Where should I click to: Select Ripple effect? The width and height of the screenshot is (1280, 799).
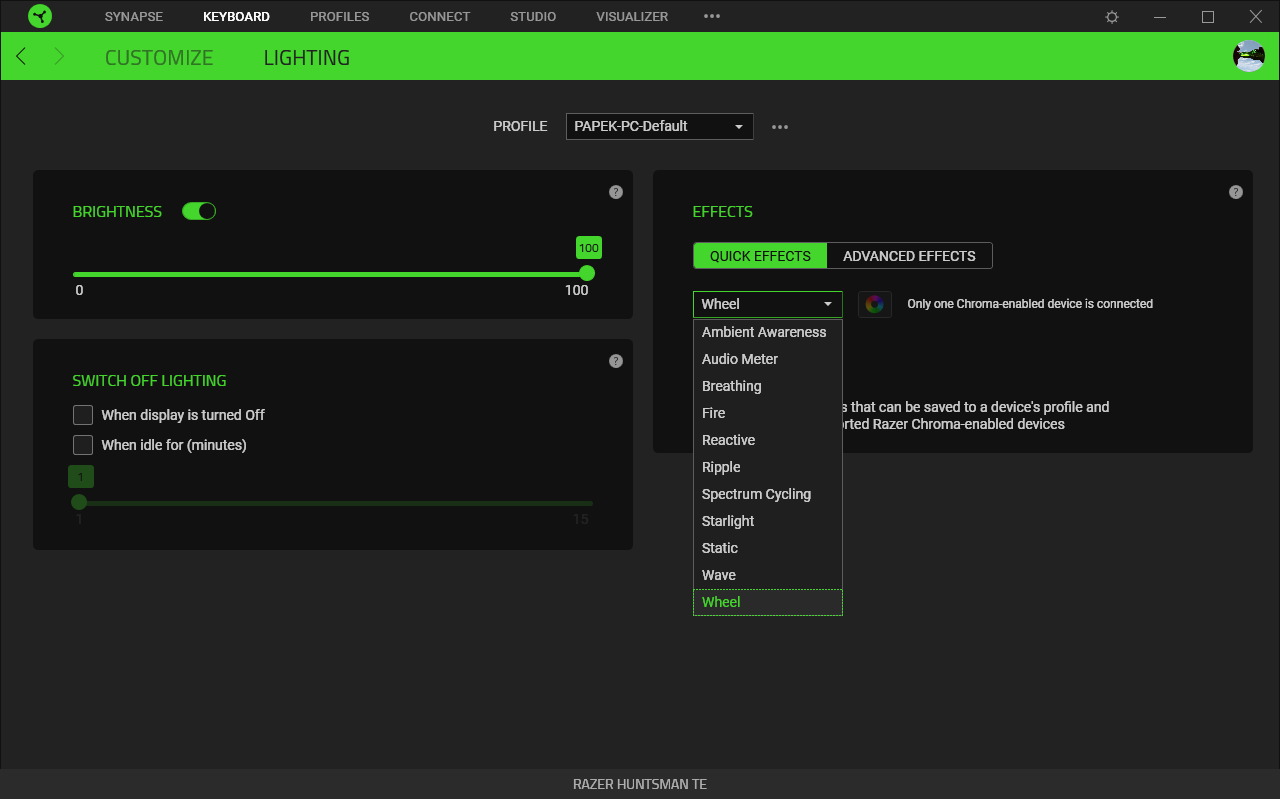point(768,467)
